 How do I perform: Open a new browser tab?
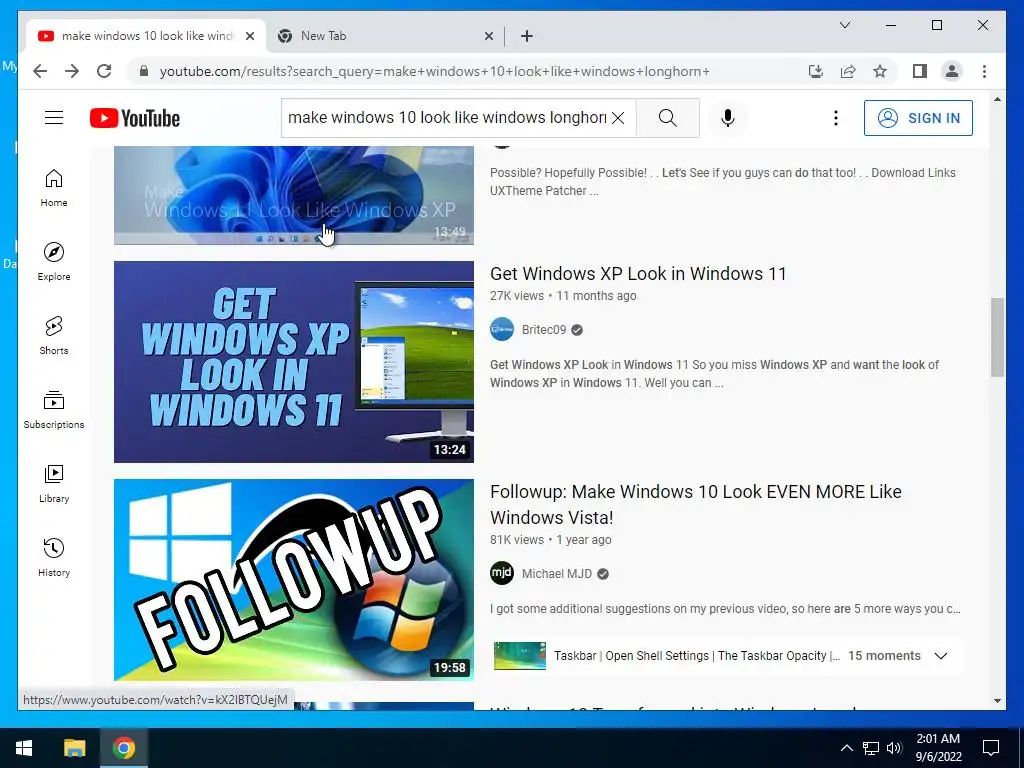point(527,36)
